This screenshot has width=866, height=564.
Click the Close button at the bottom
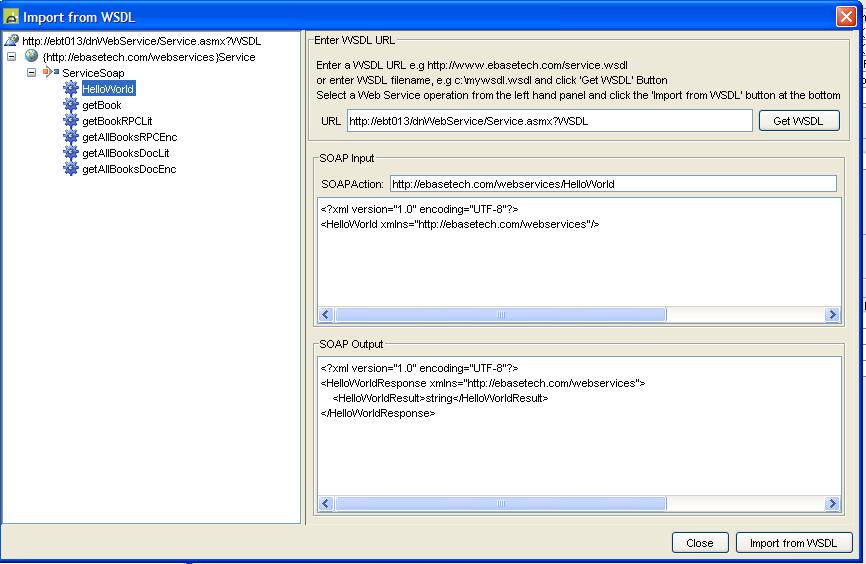699,543
